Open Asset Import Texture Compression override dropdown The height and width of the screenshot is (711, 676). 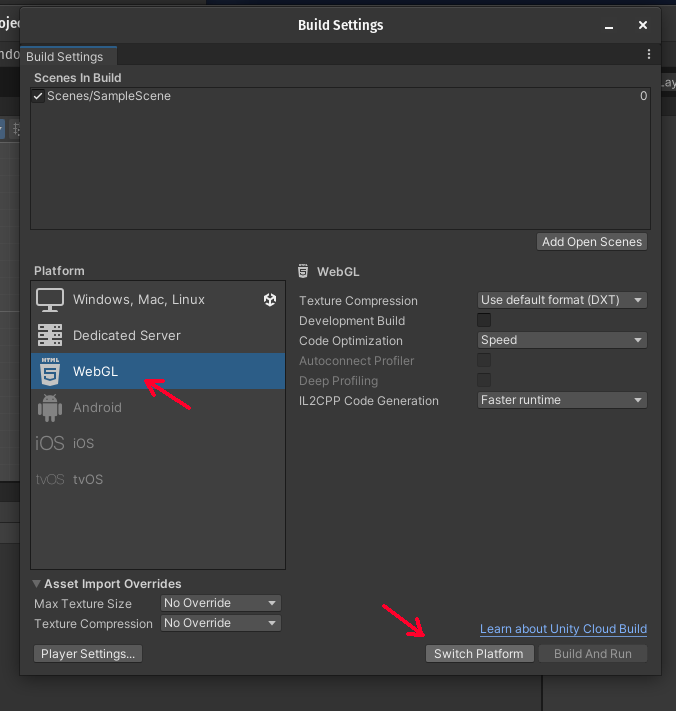pos(221,623)
